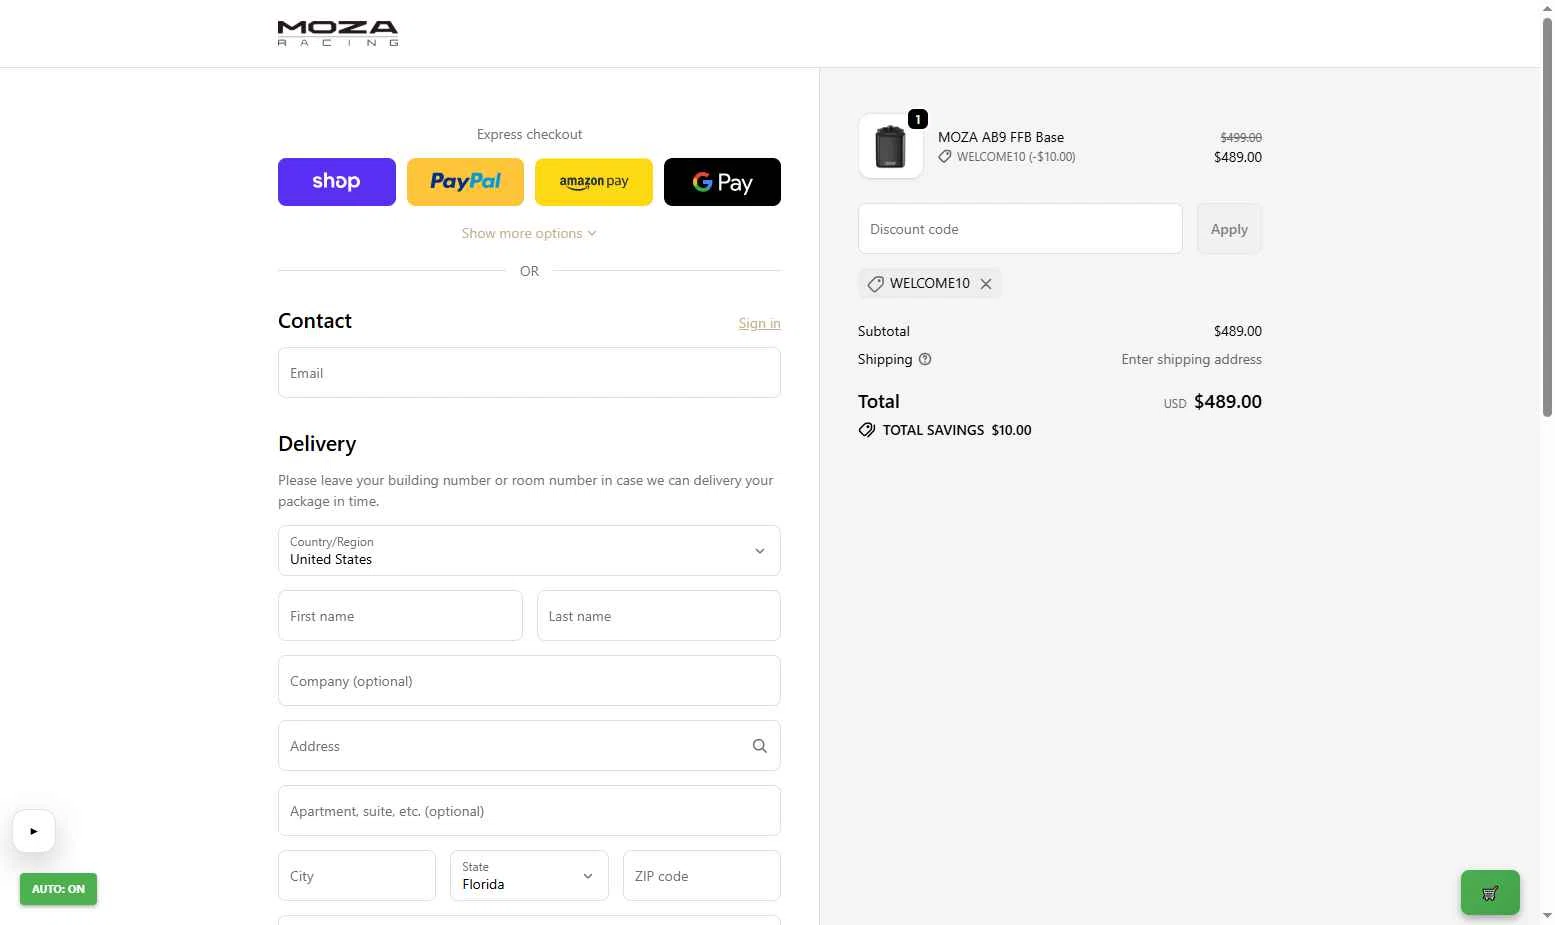
Task: Toggle the AUTO: ON button
Action: click(58, 889)
